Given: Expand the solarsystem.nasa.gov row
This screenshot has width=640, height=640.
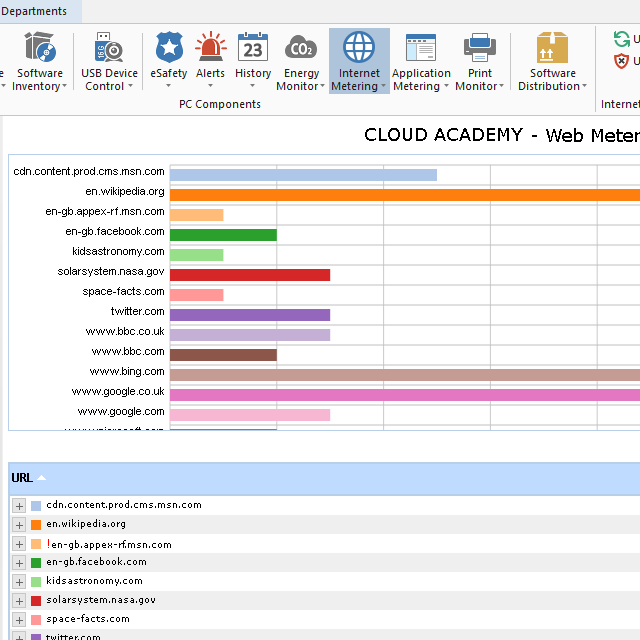Looking at the screenshot, I should (x=19, y=601).
